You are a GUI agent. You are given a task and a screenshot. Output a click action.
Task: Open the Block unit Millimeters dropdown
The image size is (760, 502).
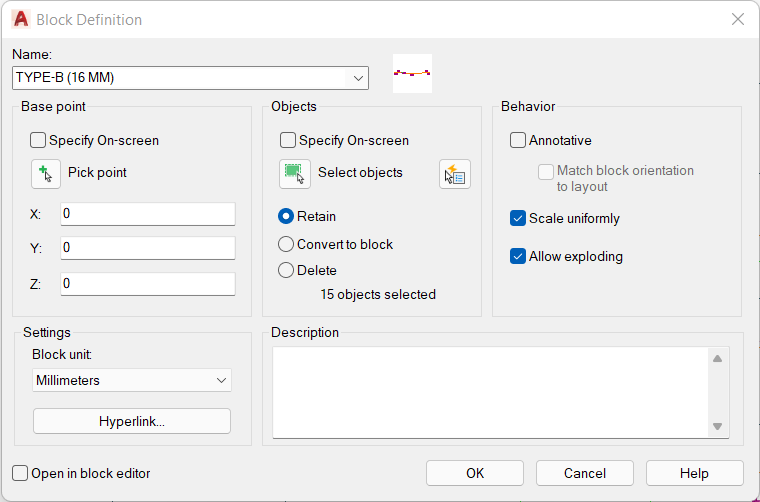(132, 380)
